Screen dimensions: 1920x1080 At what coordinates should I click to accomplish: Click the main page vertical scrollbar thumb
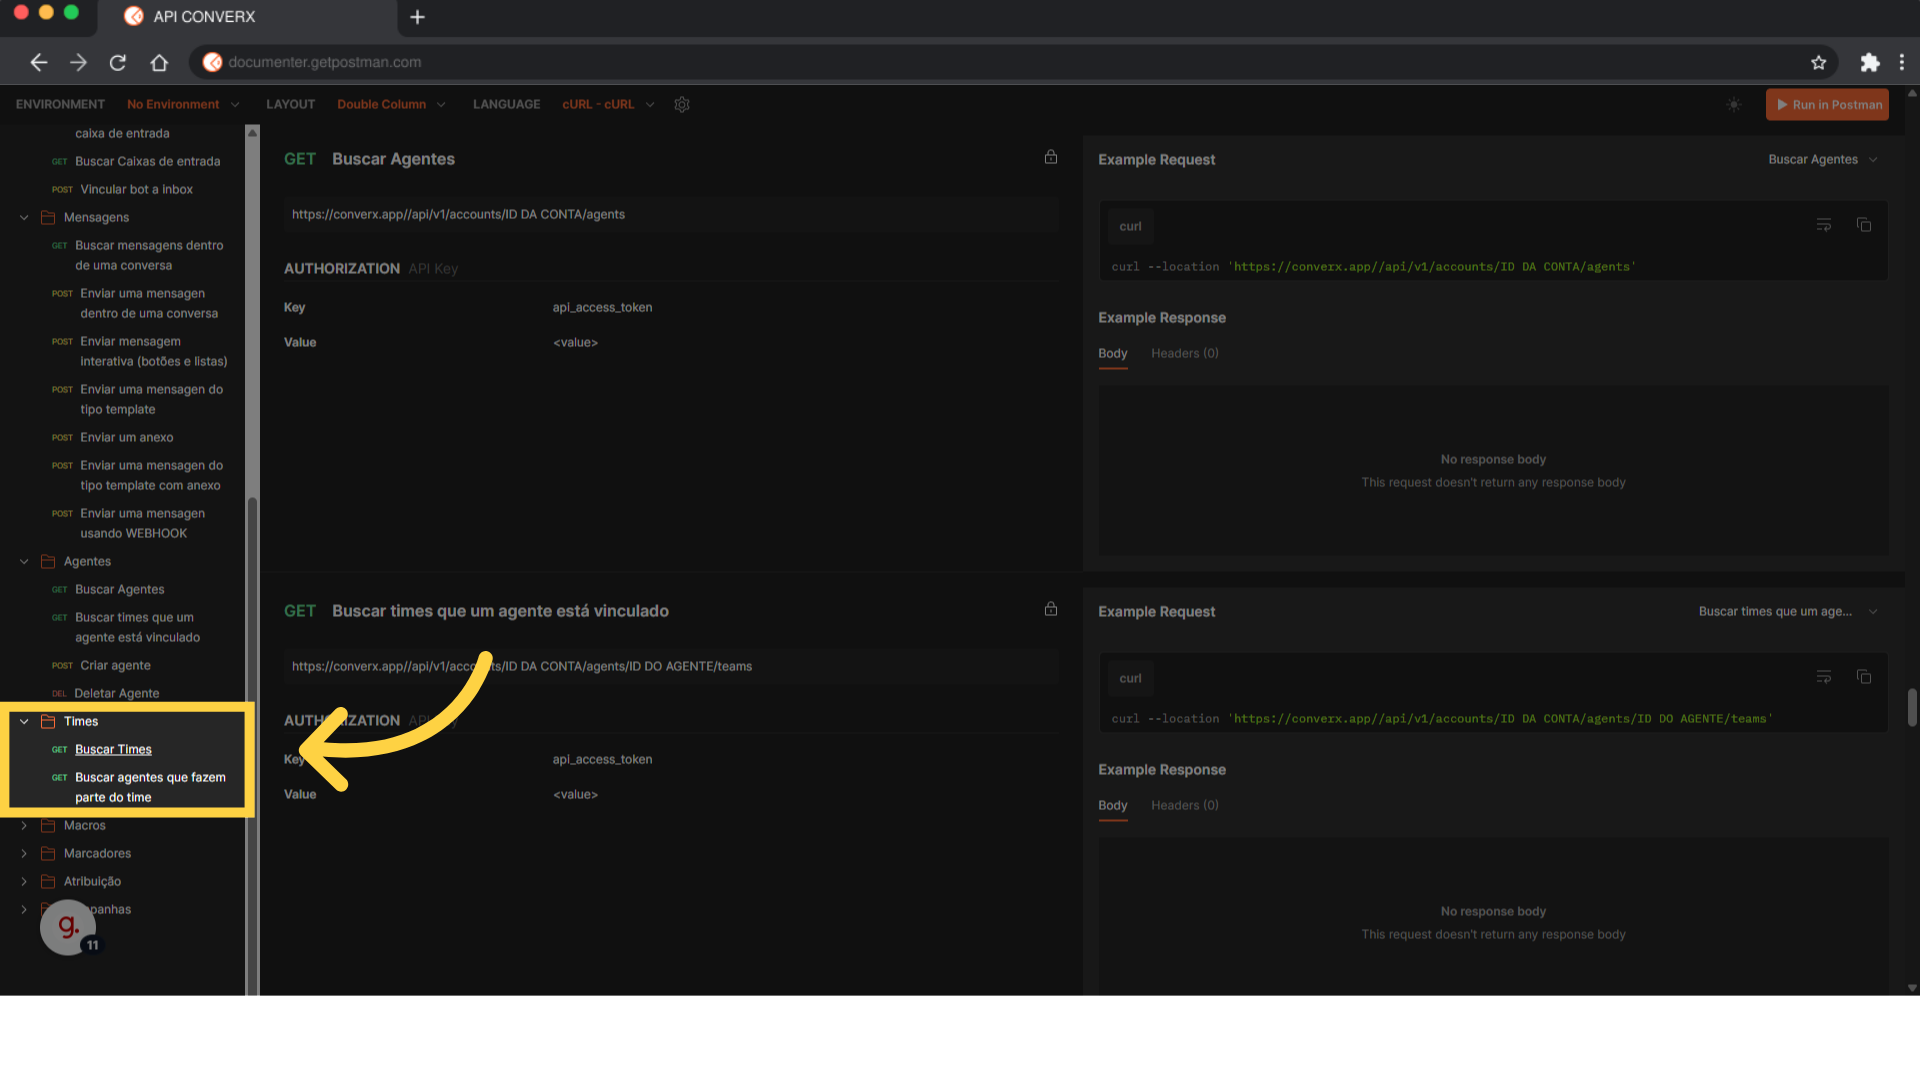[x=1912, y=707]
